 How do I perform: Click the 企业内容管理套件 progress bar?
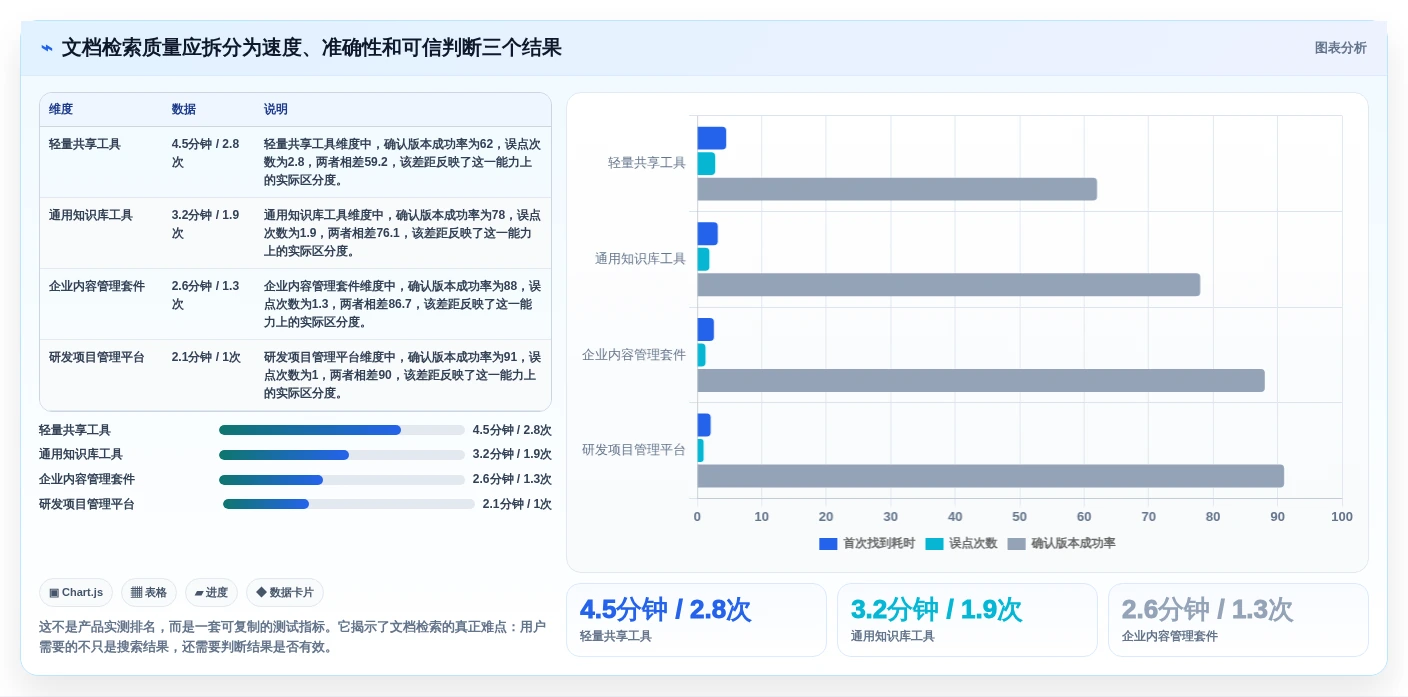tap(342, 480)
